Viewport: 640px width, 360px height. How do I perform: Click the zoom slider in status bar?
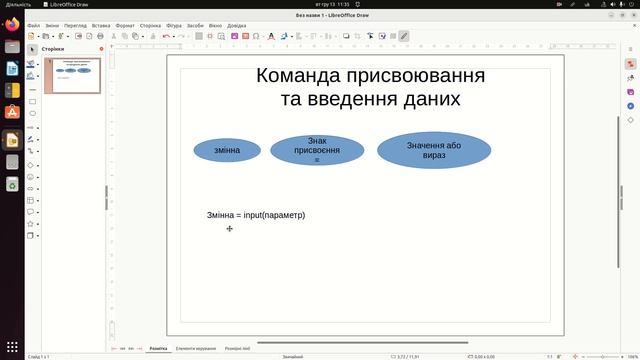coord(602,357)
